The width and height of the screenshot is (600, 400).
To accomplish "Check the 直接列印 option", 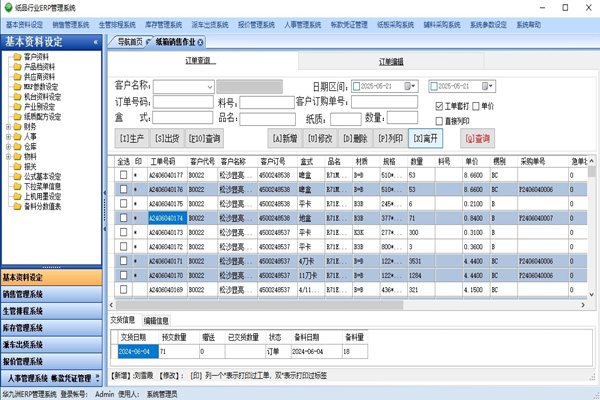I will [x=439, y=120].
